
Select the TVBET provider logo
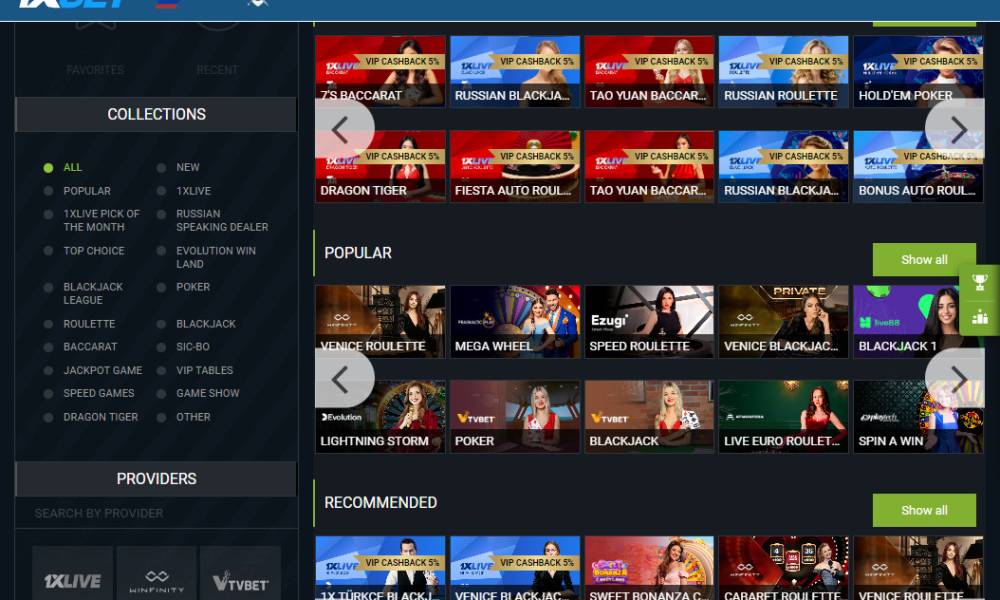[240, 578]
